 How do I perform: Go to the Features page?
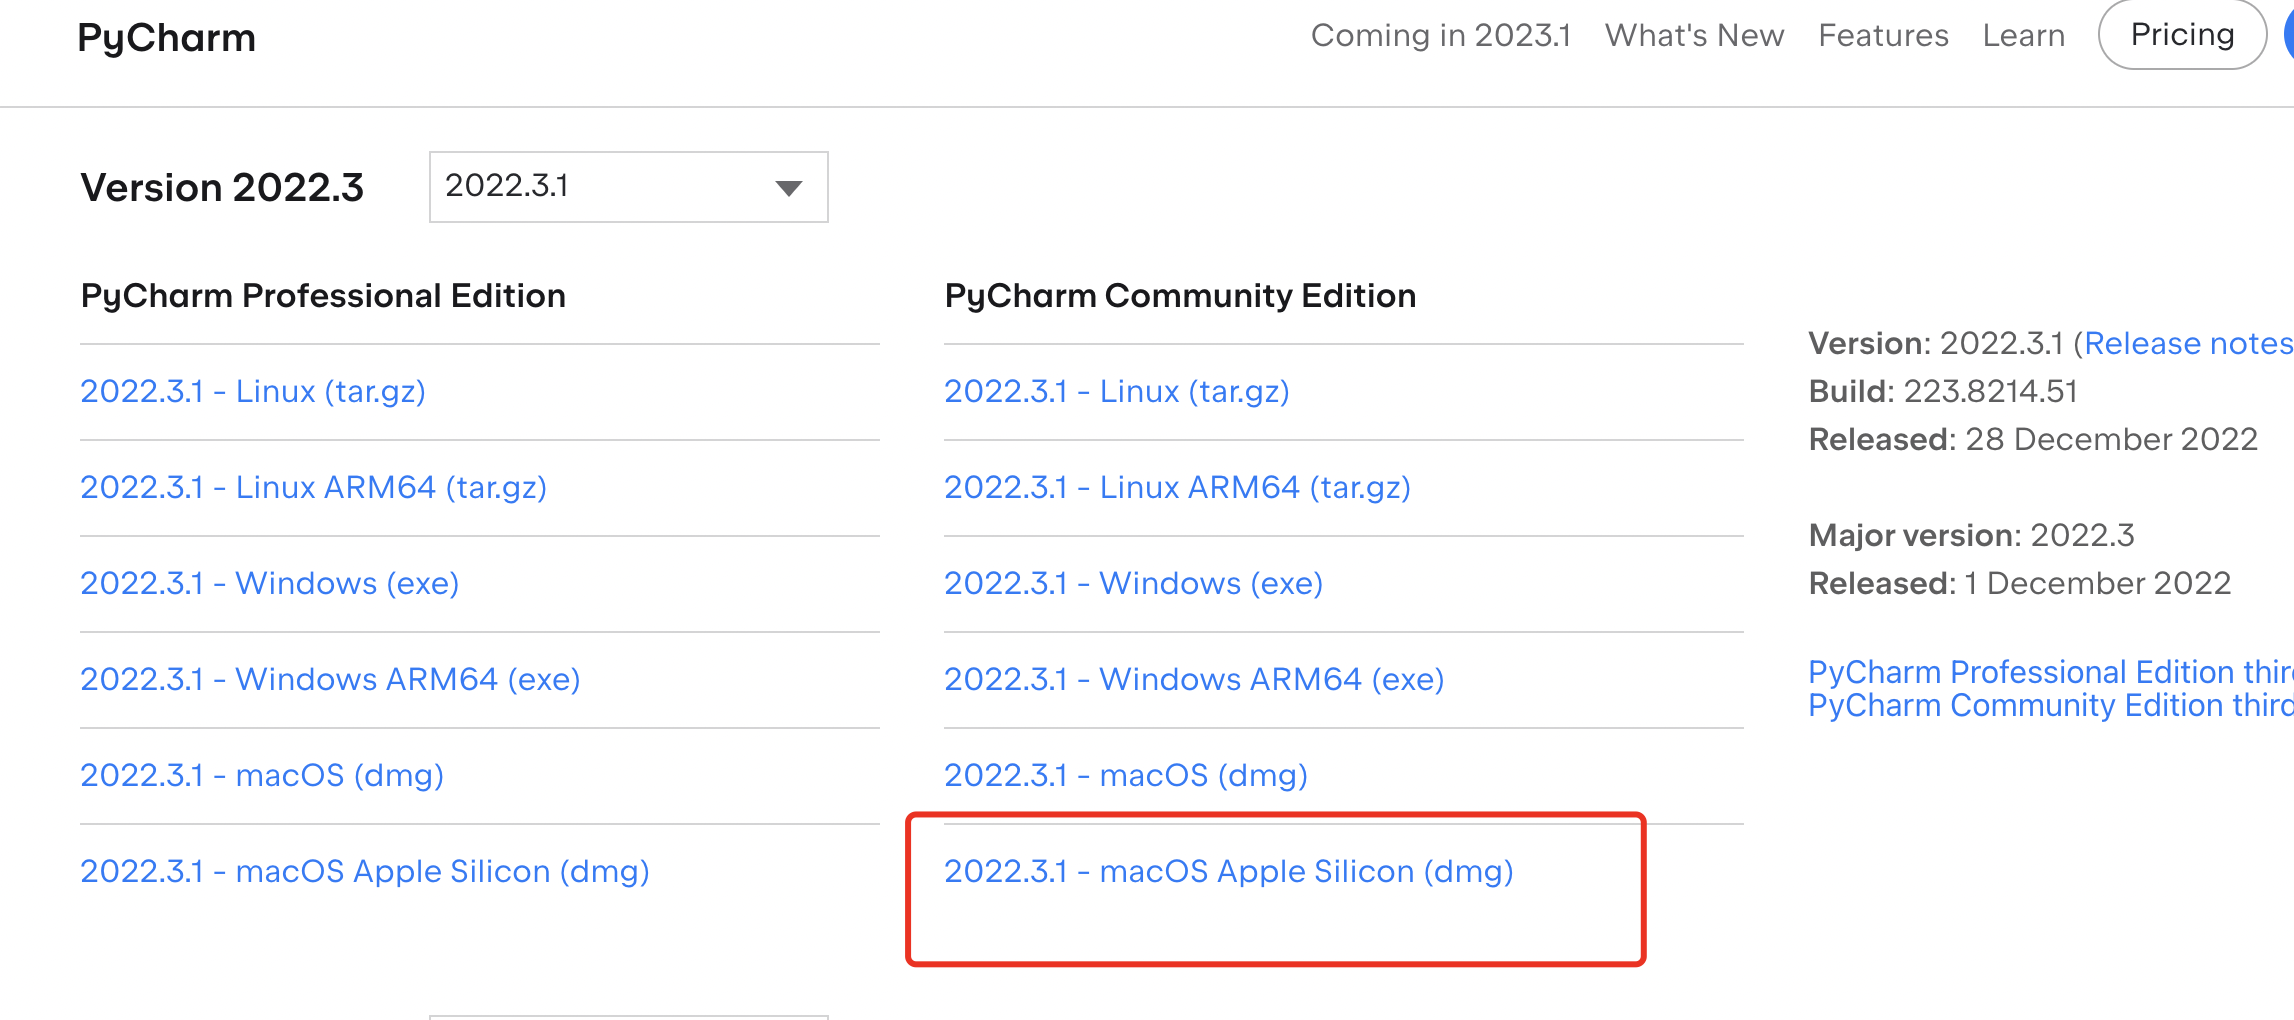[1883, 35]
